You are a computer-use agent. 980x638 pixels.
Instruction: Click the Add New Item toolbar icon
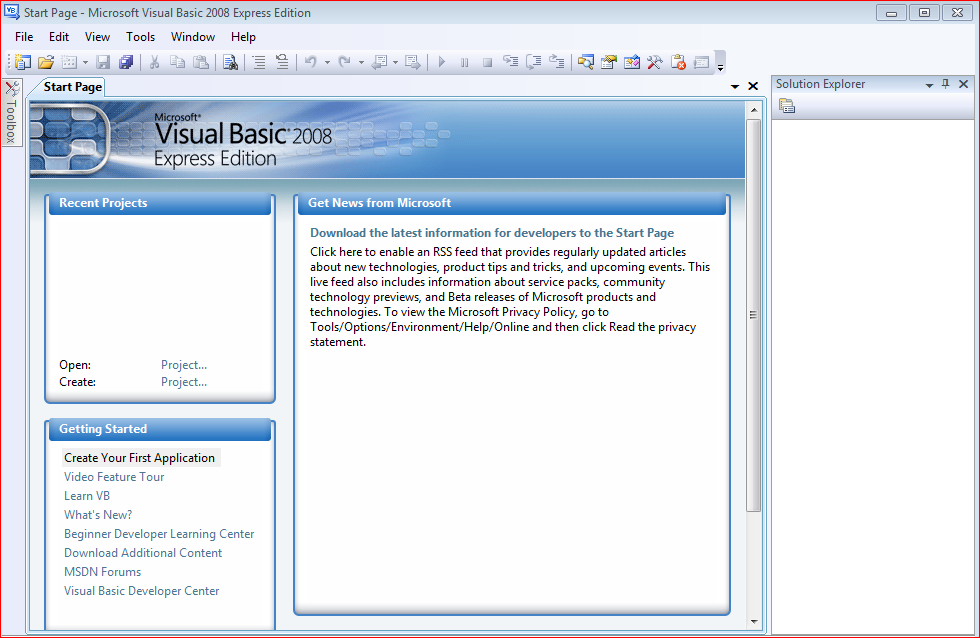click(69, 62)
